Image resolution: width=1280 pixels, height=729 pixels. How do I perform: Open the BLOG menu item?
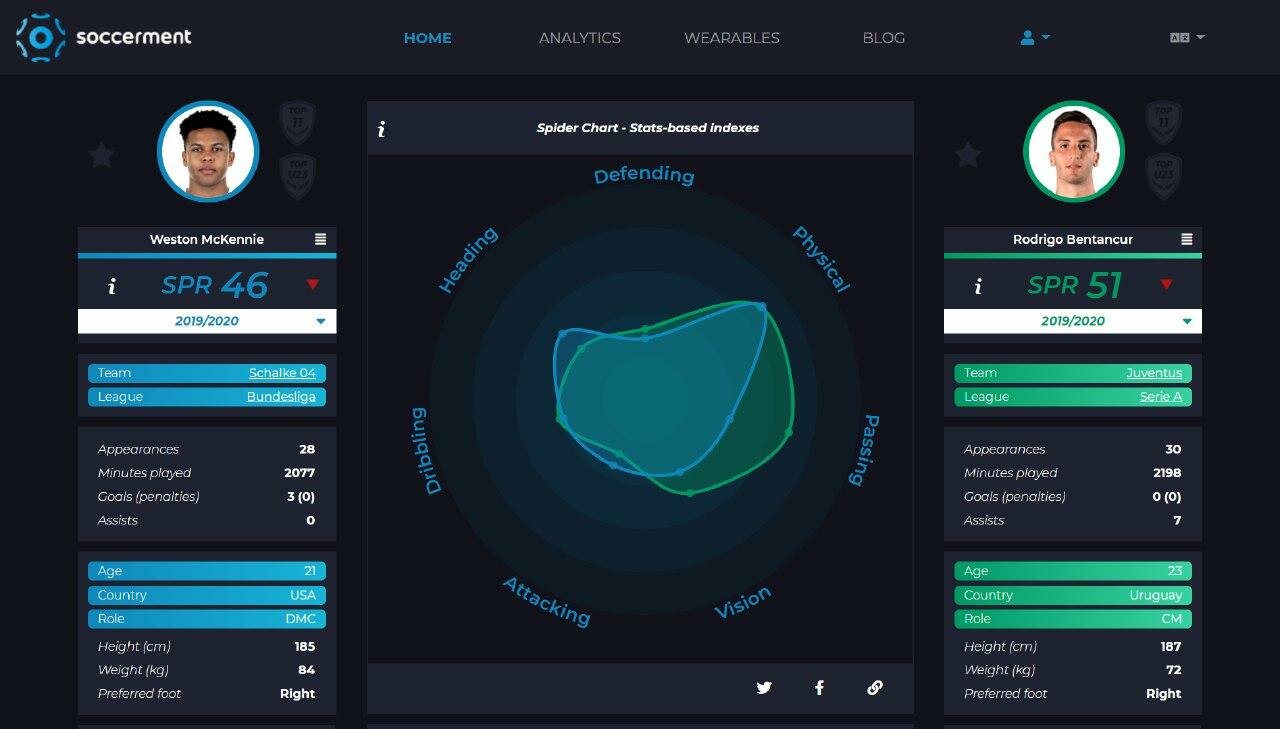[x=884, y=38]
